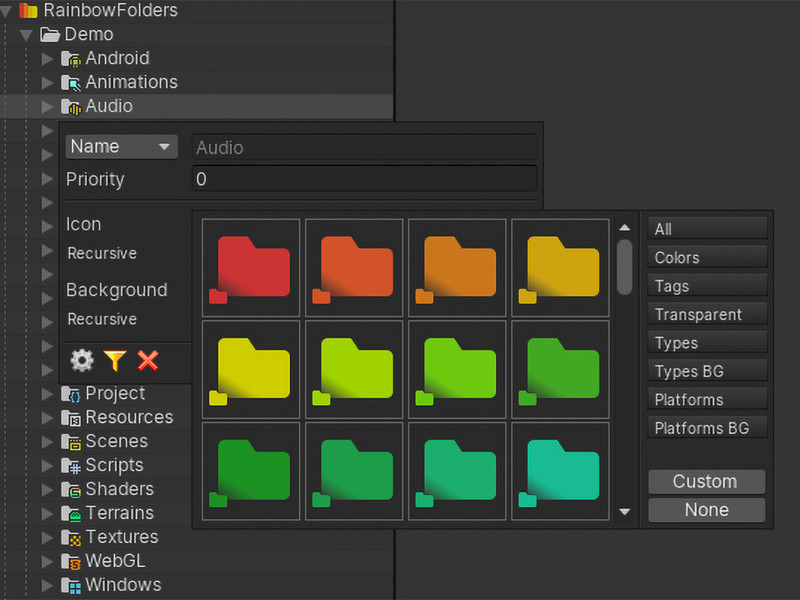Collapse the Demo folder arrow
The height and width of the screenshot is (600, 800).
point(26,35)
